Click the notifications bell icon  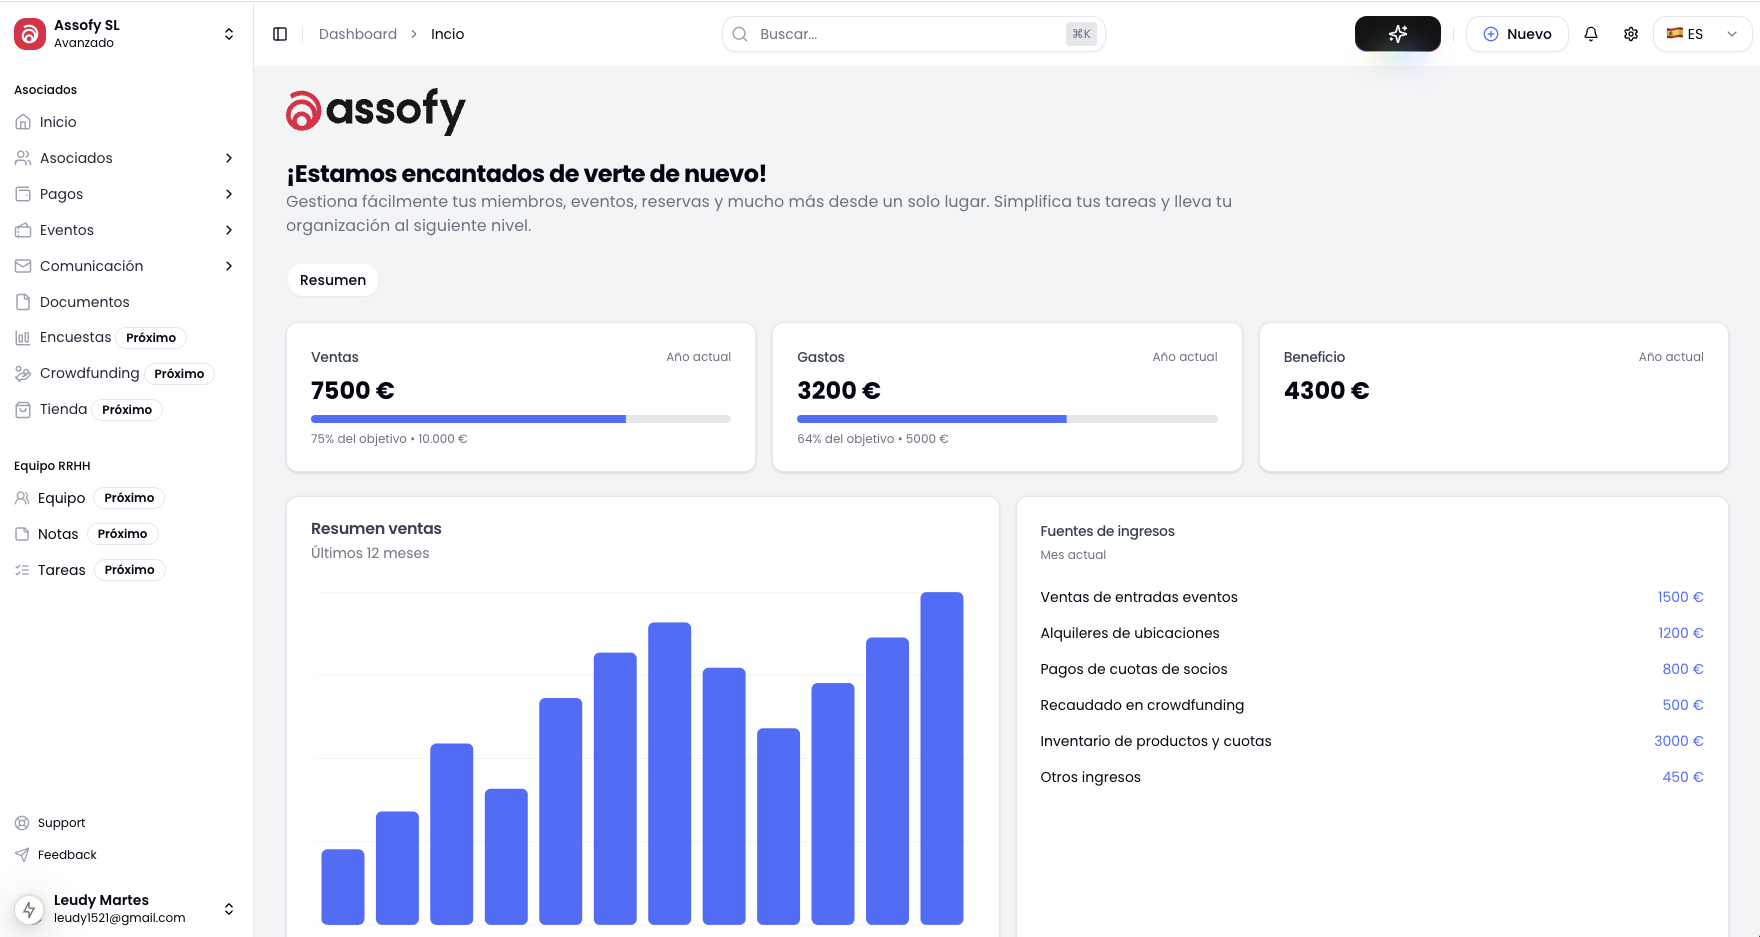coord(1590,33)
